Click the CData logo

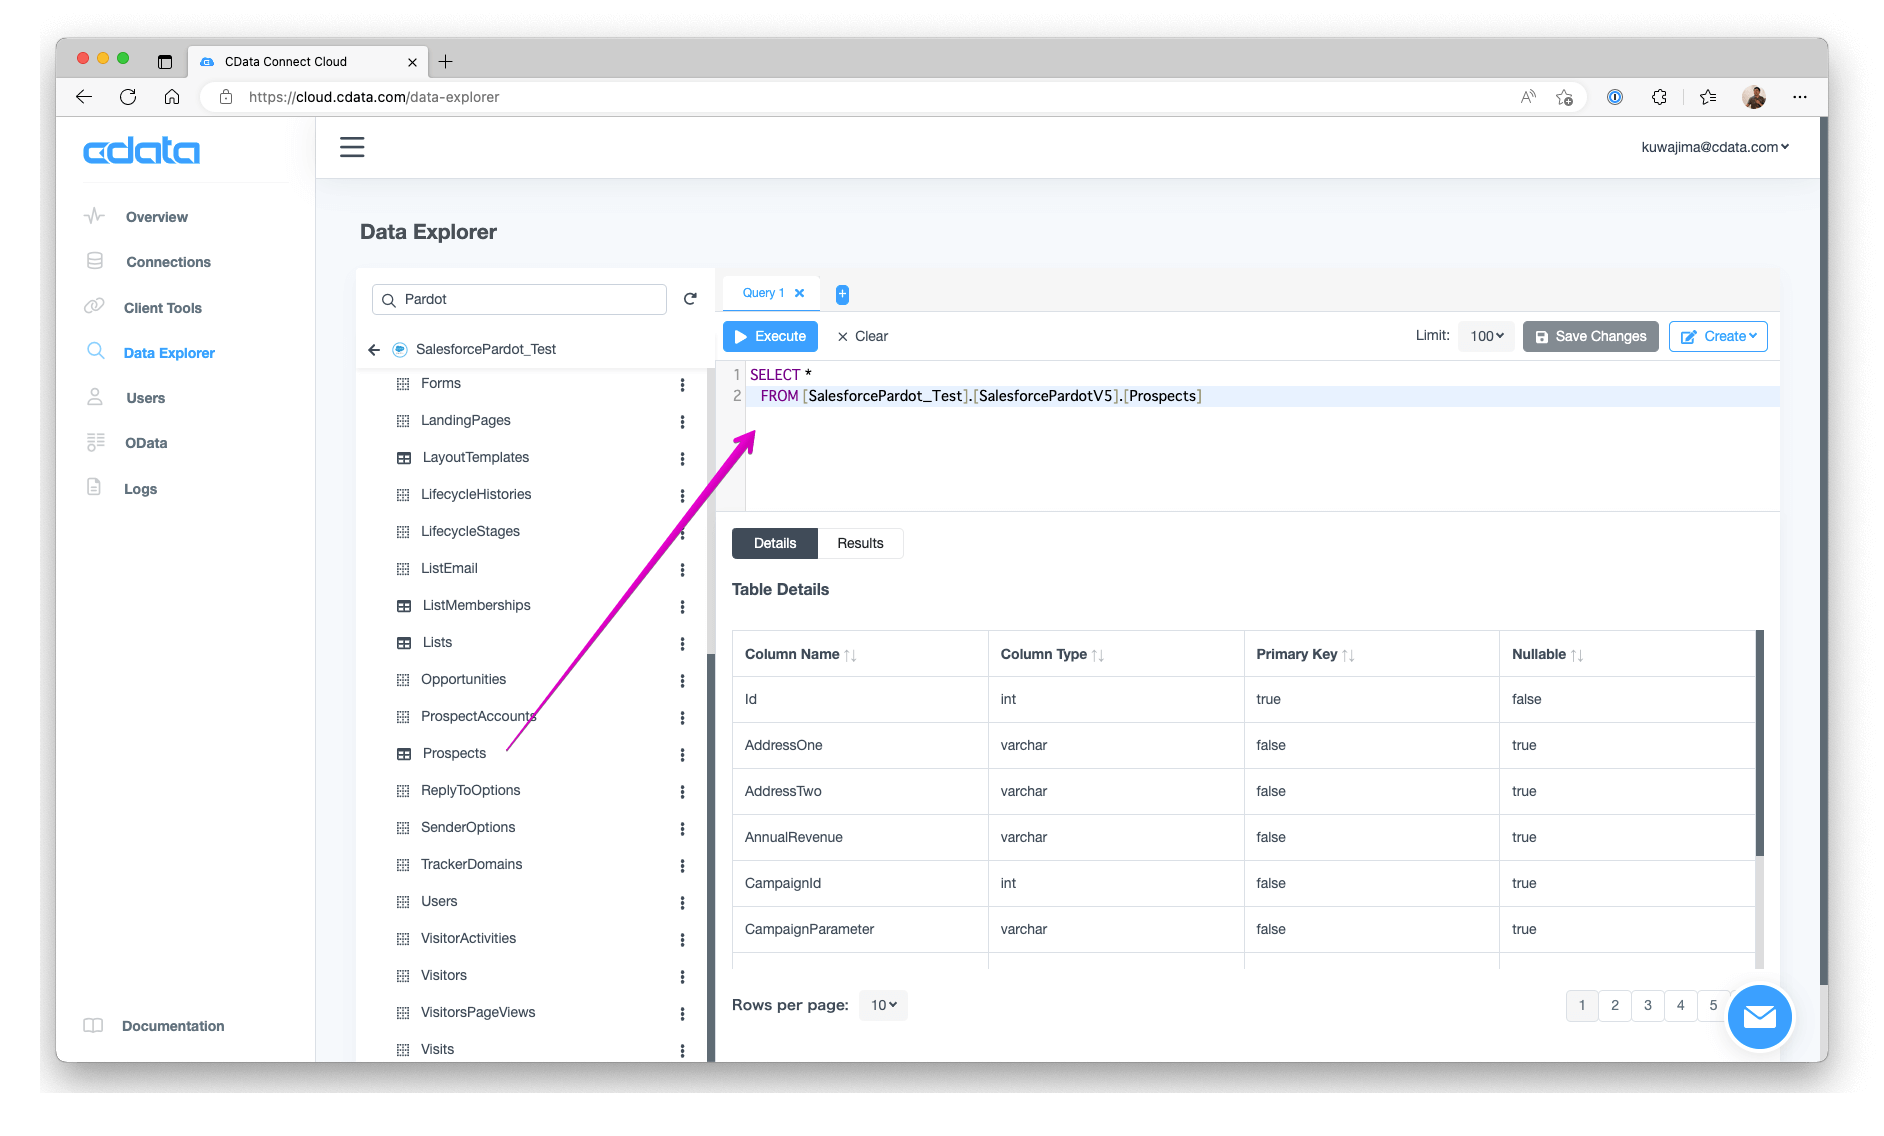coord(141,151)
